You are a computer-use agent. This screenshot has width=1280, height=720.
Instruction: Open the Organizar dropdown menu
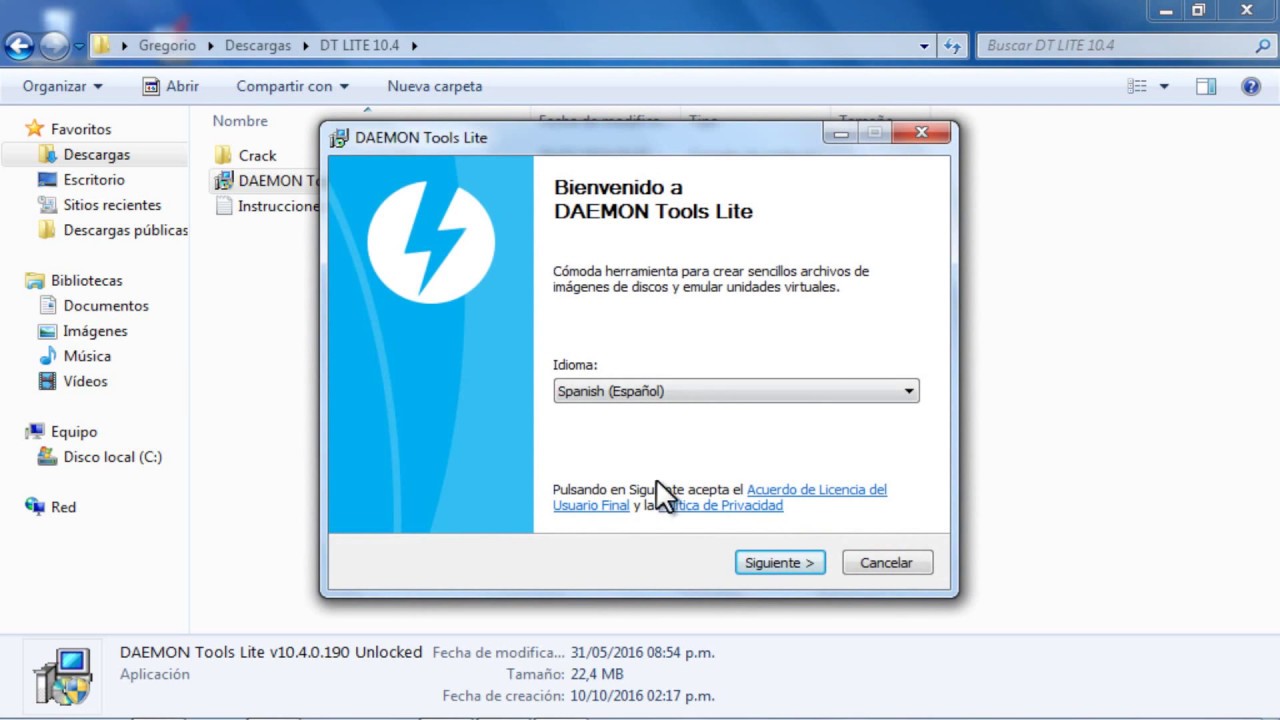(61, 86)
